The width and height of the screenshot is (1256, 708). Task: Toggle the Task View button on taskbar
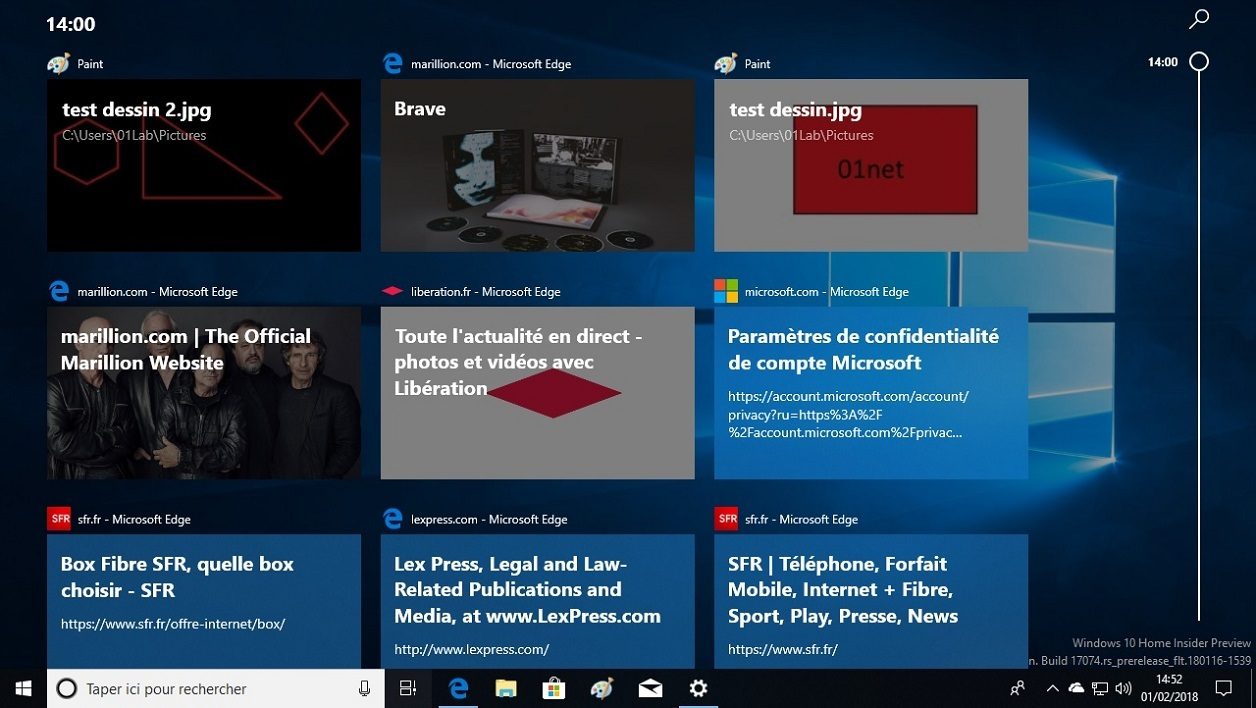click(408, 688)
